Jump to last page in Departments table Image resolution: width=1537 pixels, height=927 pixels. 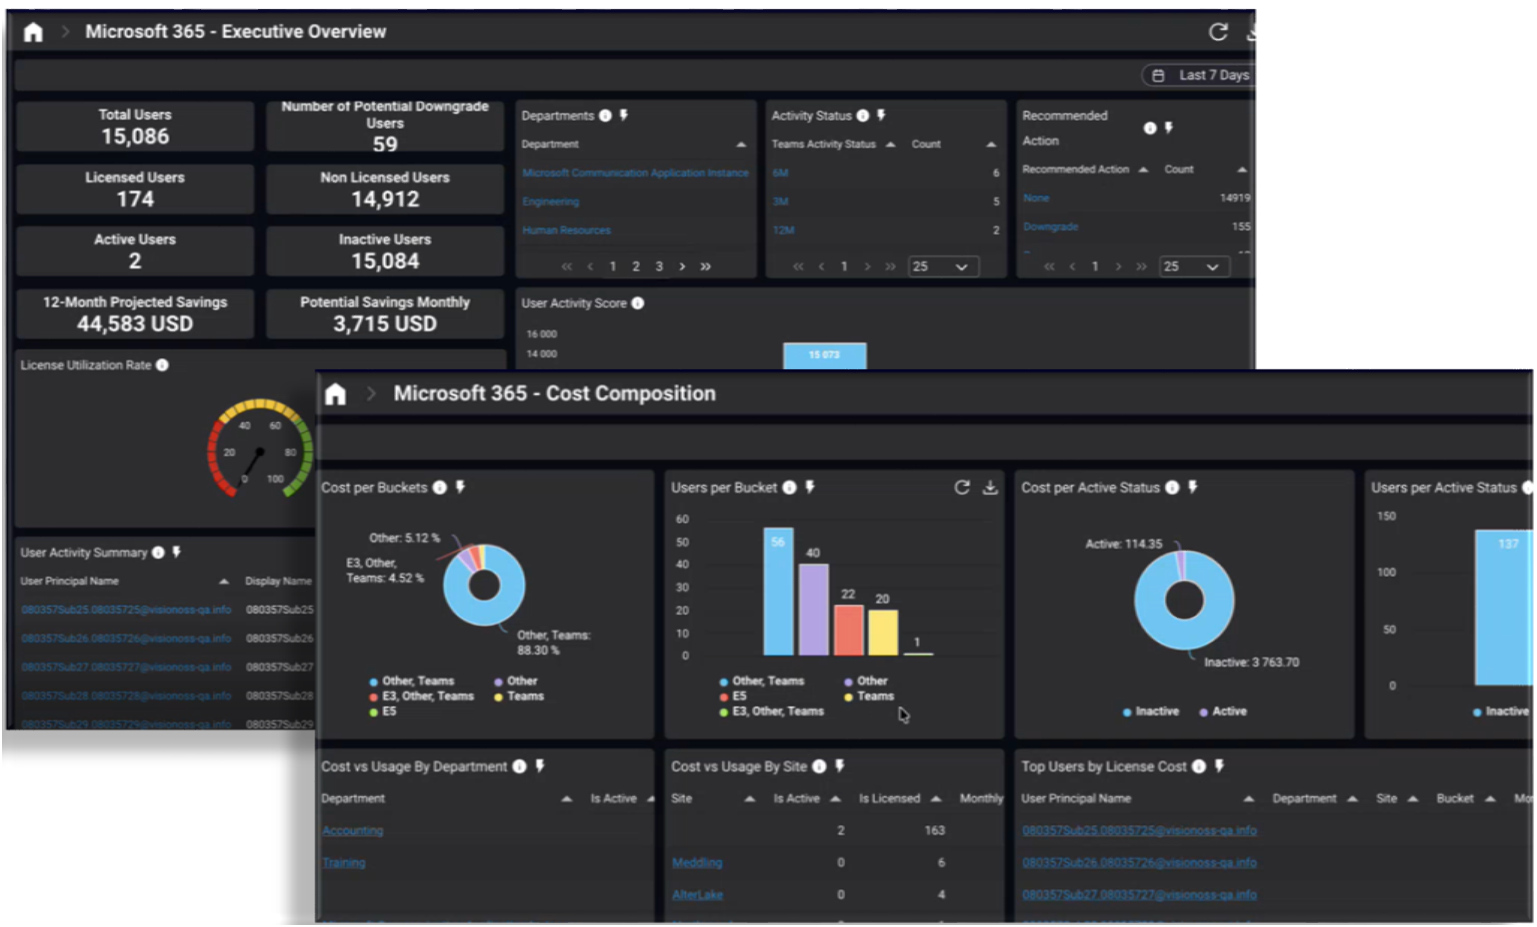click(706, 266)
